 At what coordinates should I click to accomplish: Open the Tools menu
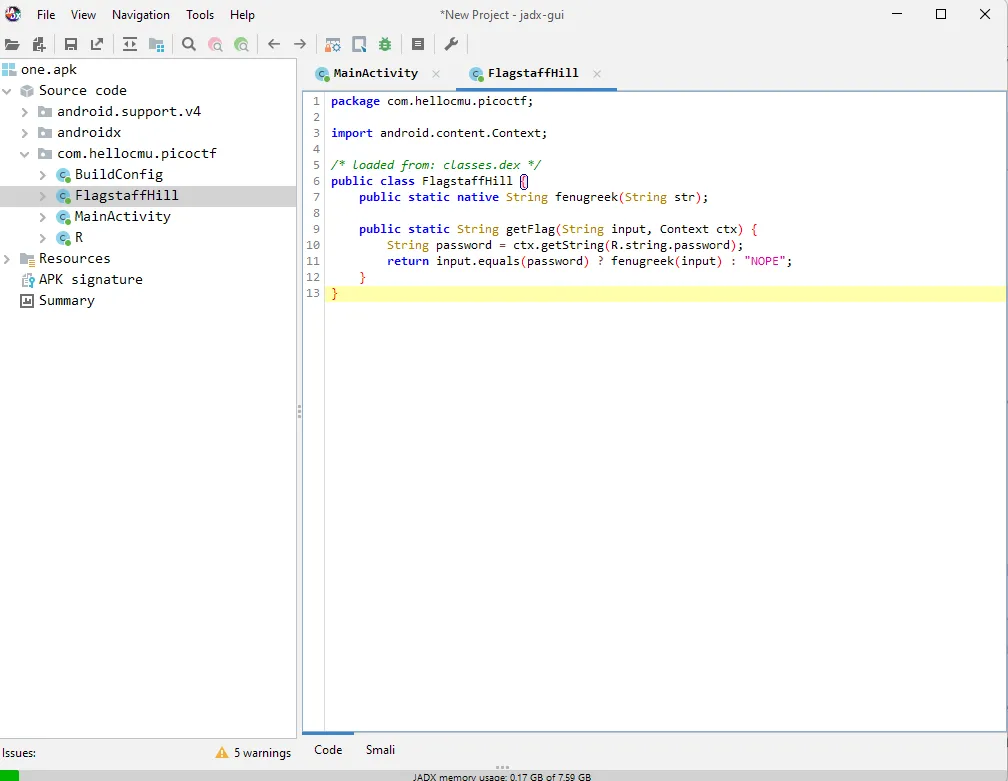click(x=200, y=15)
